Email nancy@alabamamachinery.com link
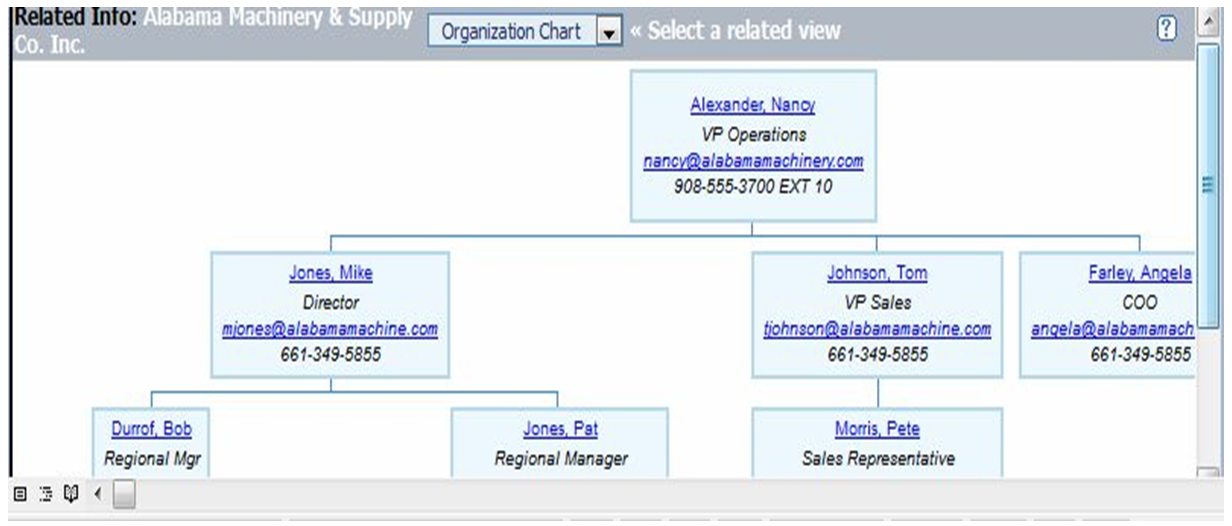1232x526 pixels. point(753,161)
